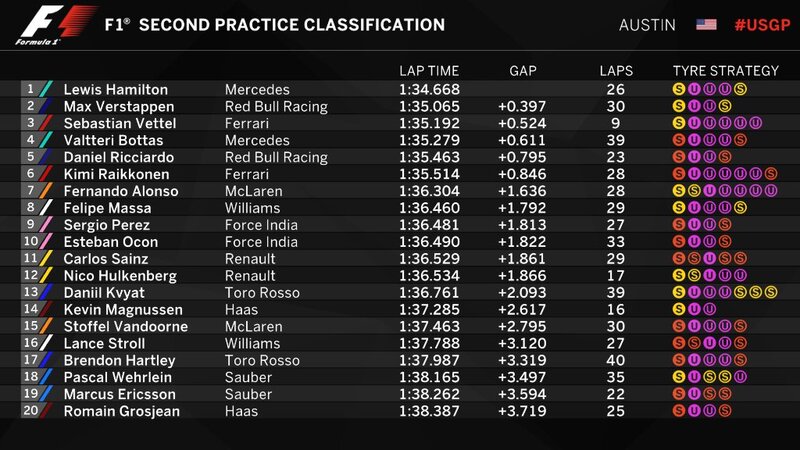Click the AUSTIN location label

(647, 25)
